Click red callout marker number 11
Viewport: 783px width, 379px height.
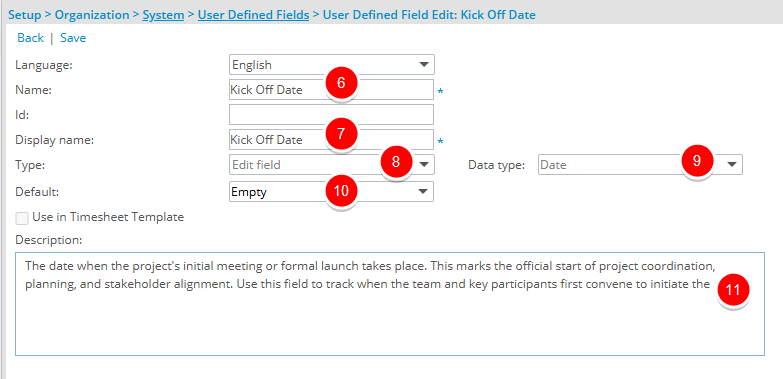coord(733,291)
